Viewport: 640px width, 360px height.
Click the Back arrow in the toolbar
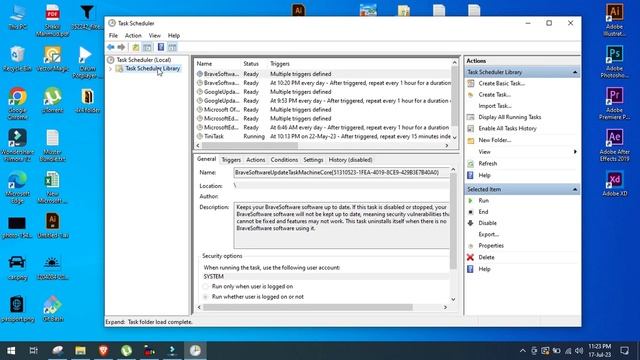(111, 47)
